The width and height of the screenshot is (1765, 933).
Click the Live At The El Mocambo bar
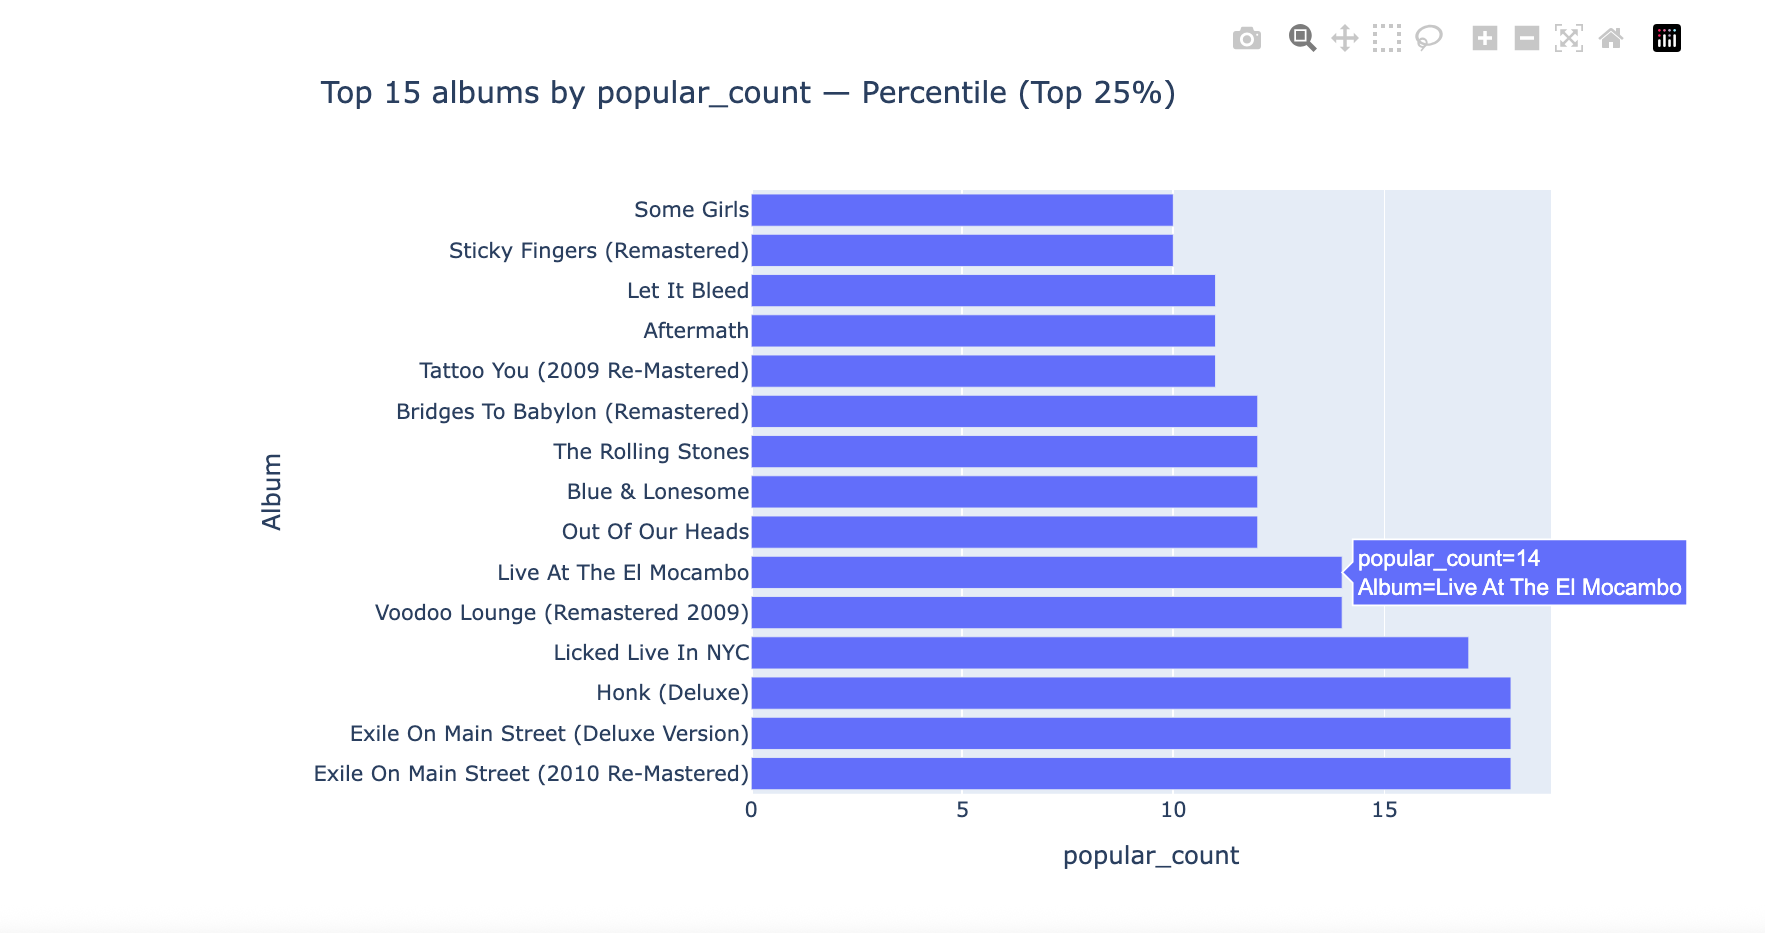tap(1046, 573)
